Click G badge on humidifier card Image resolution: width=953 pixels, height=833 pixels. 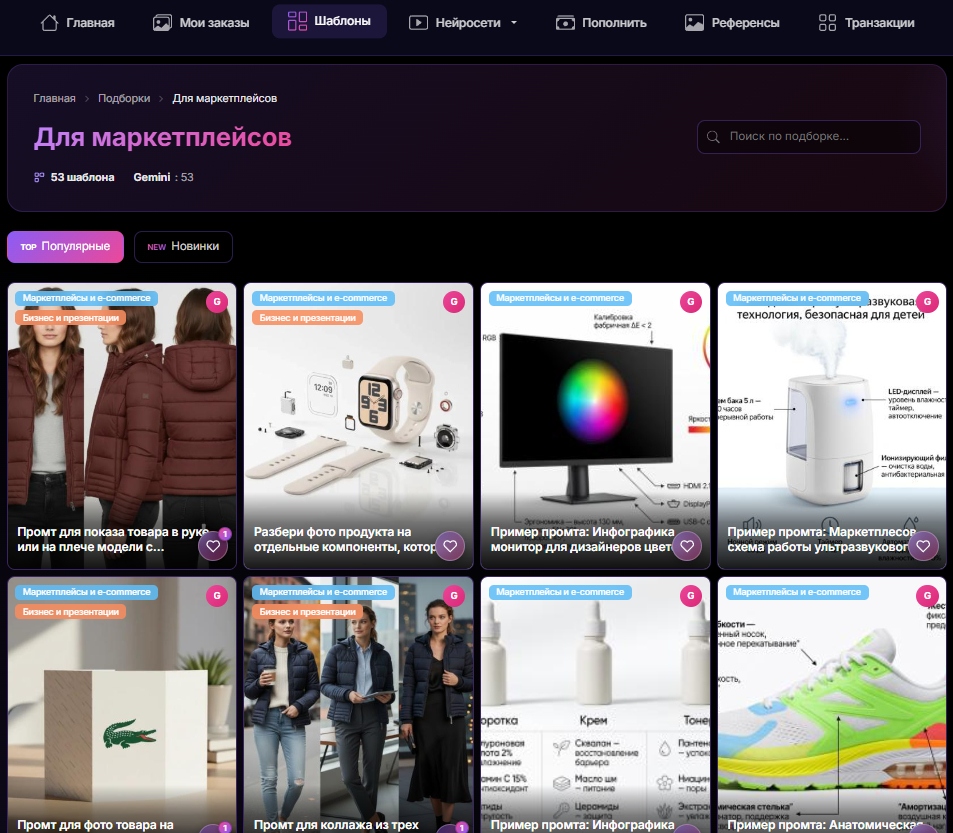[927, 301]
